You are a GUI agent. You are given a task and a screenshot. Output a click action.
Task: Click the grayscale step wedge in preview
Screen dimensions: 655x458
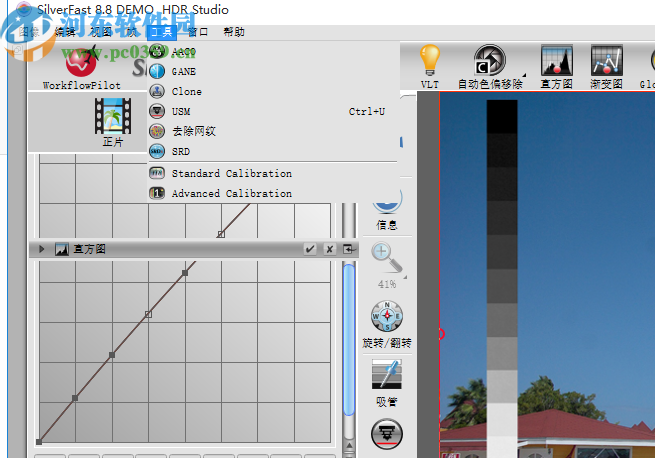click(502, 279)
